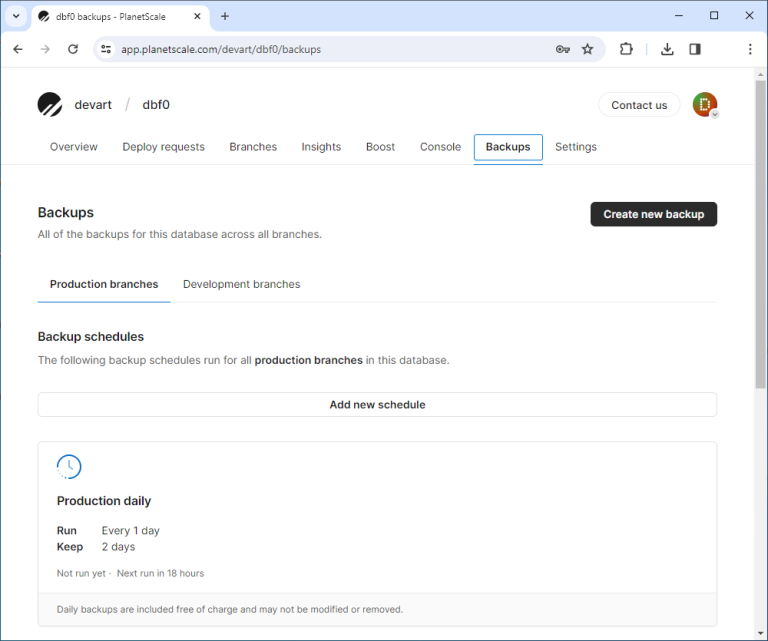View site information icon in address bar

107,49
